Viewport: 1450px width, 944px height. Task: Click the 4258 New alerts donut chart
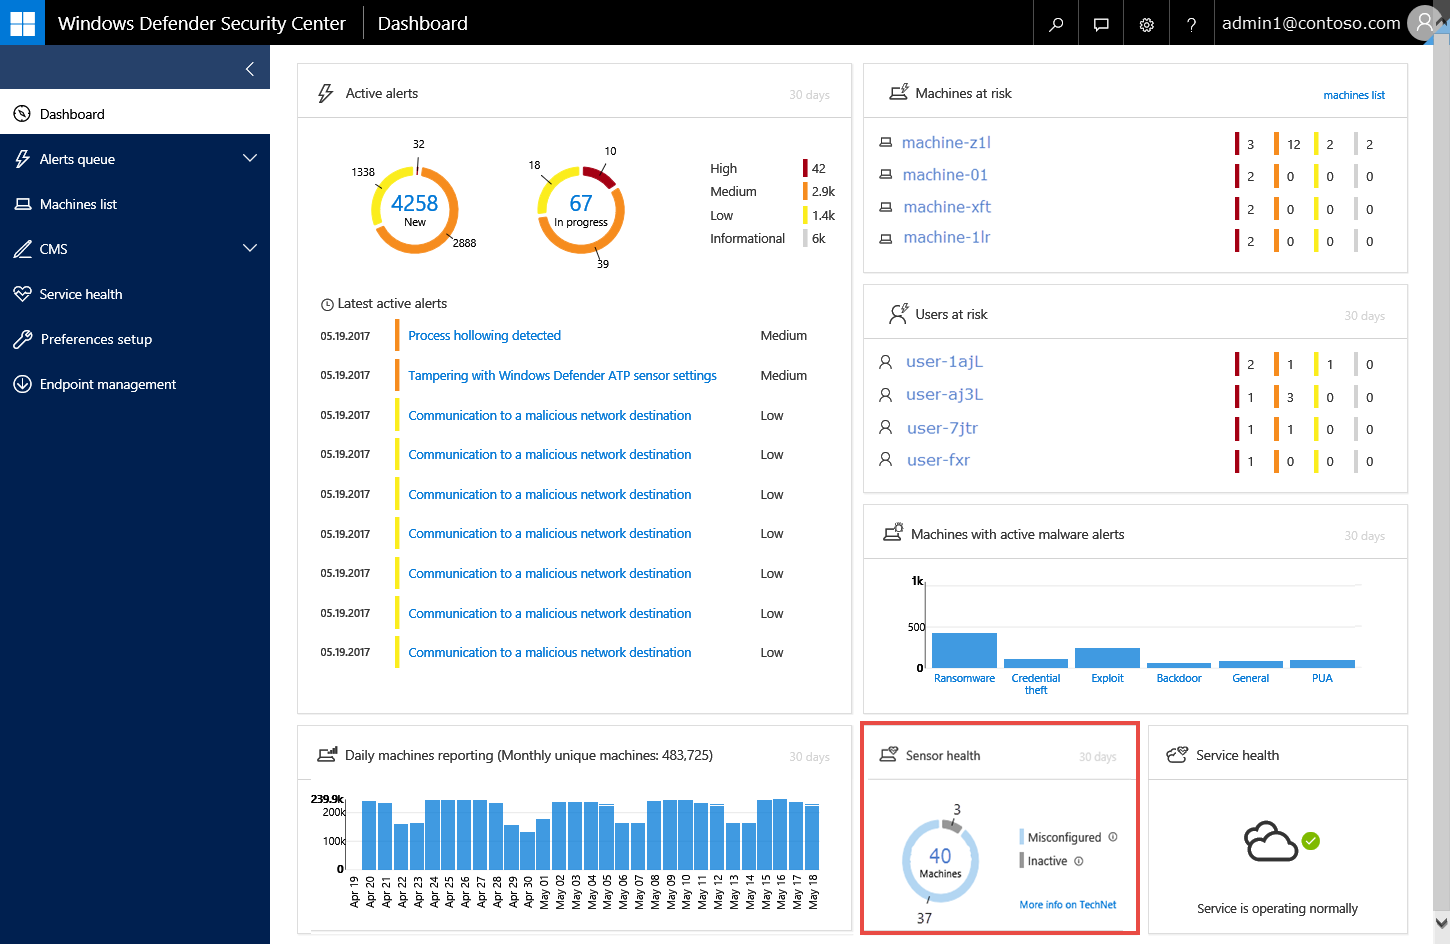click(415, 209)
